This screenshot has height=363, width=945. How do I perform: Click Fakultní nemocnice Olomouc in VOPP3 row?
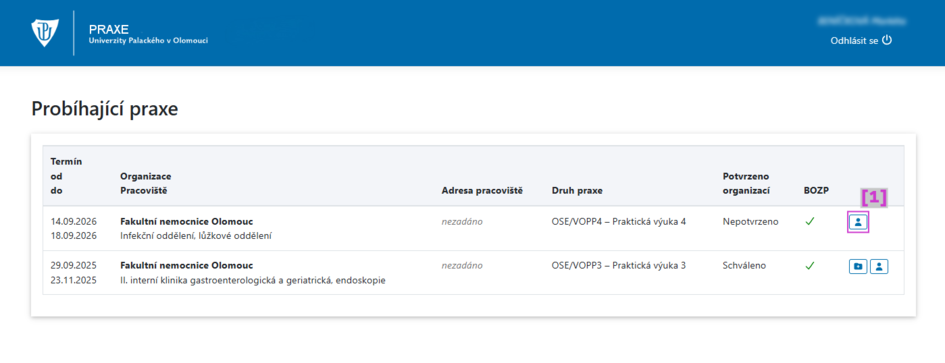pos(186,265)
